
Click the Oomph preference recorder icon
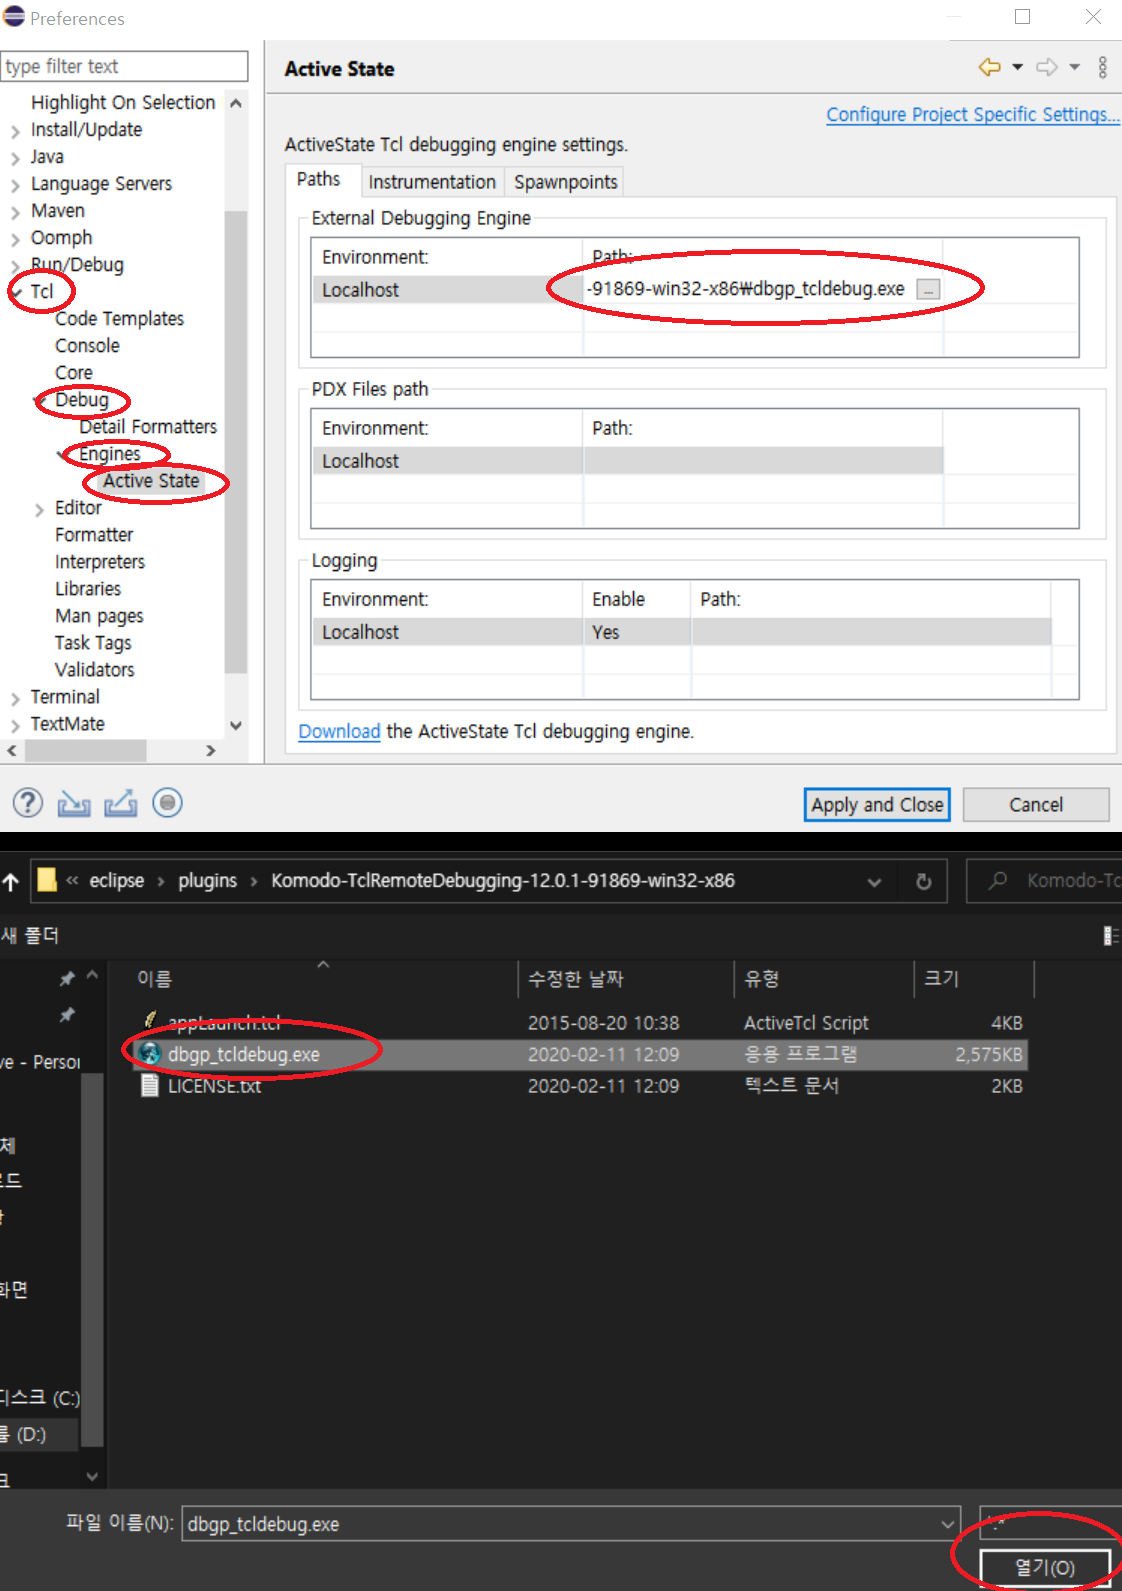(x=167, y=803)
